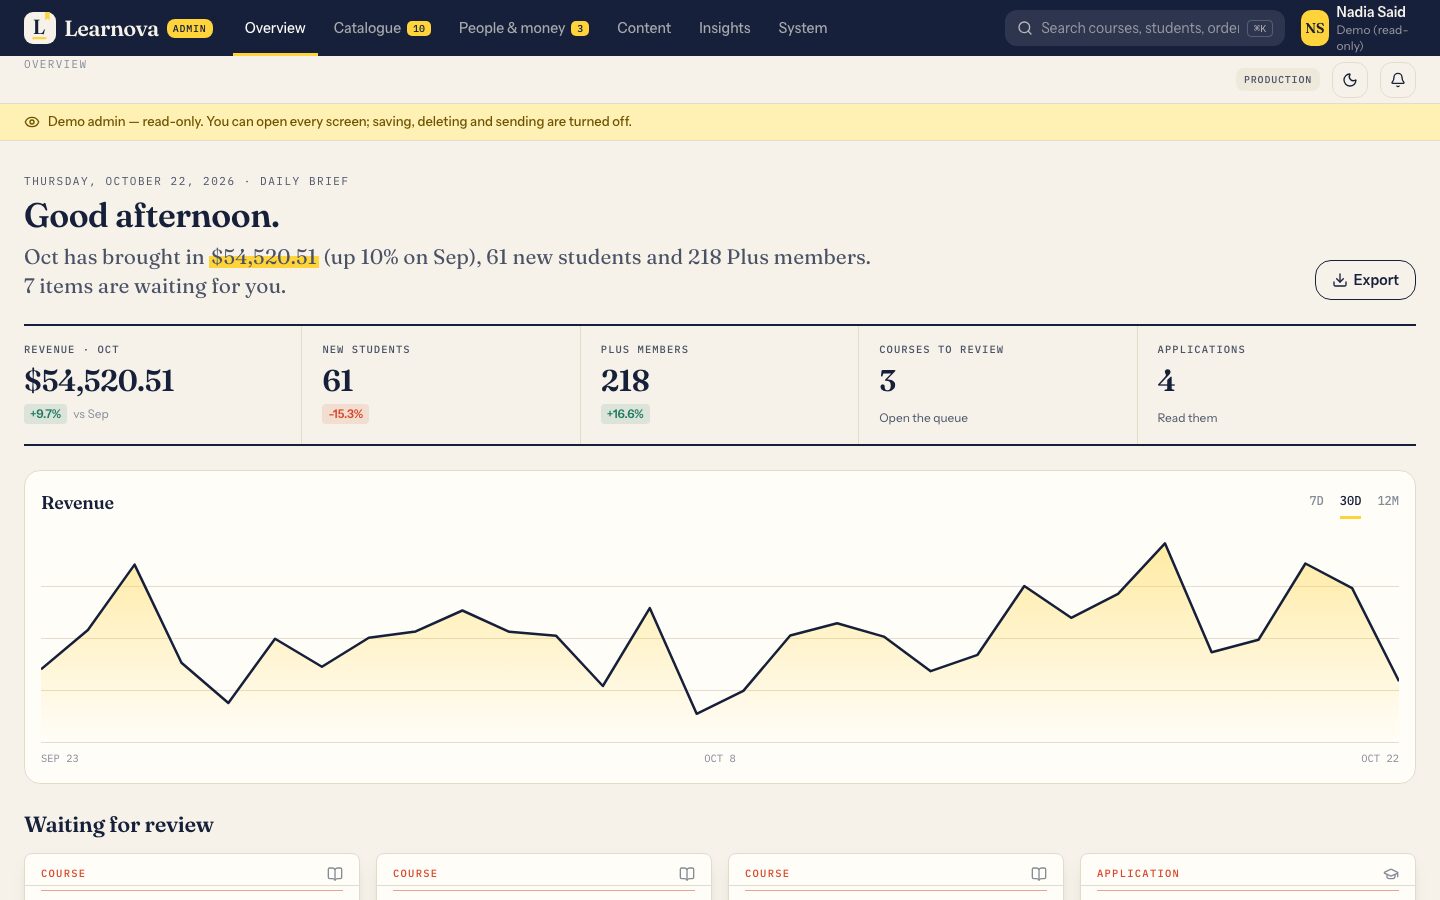Click the Learnova logo icon

point(40,28)
